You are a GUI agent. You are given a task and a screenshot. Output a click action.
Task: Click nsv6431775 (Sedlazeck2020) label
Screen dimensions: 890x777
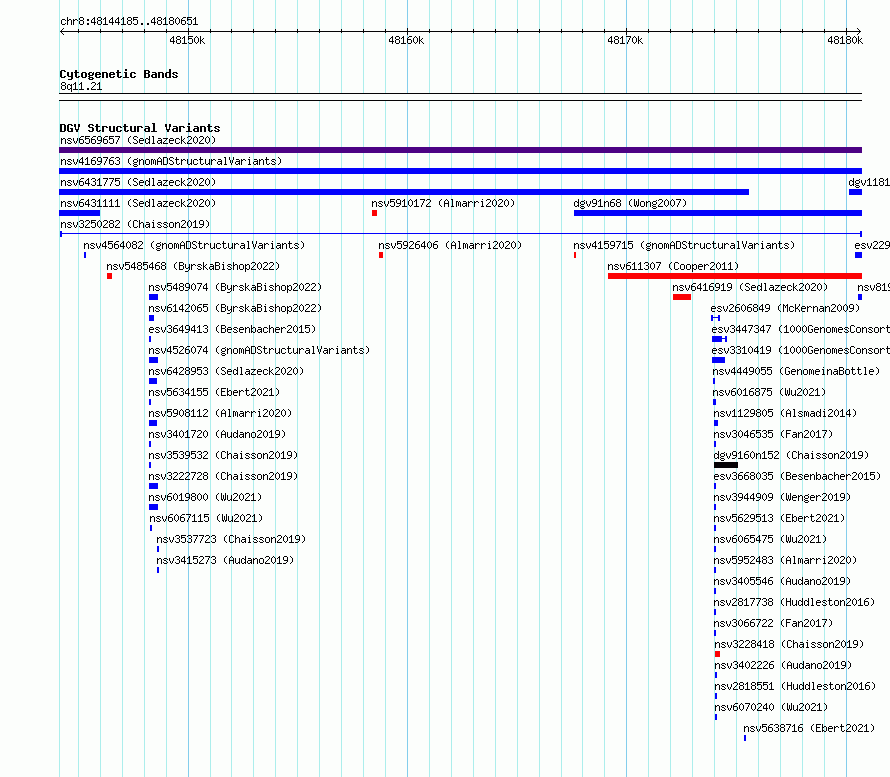pyautogui.click(x=138, y=182)
